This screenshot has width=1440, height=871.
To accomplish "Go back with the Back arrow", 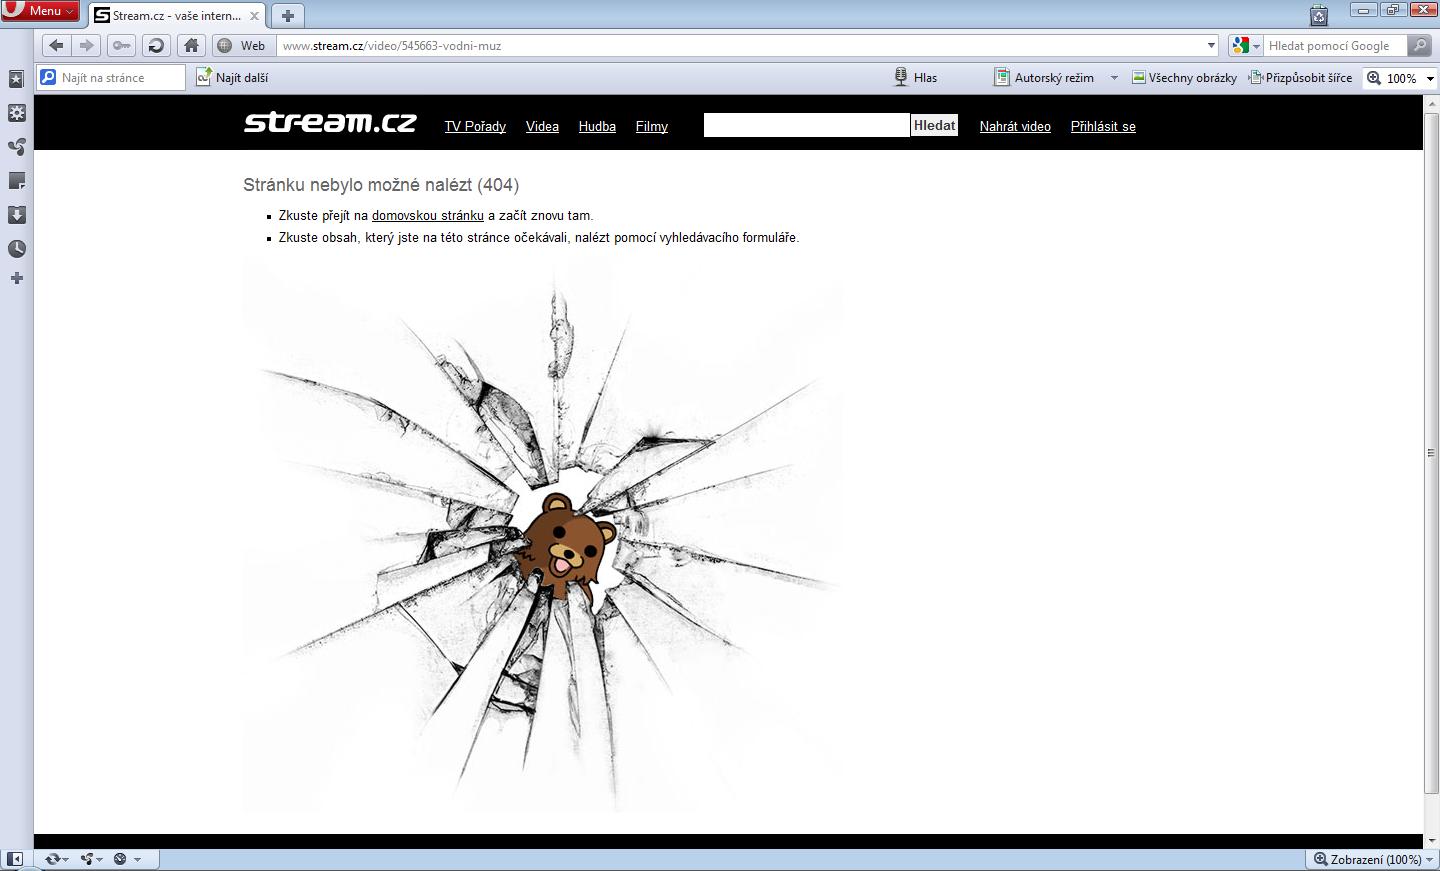I will (x=56, y=45).
